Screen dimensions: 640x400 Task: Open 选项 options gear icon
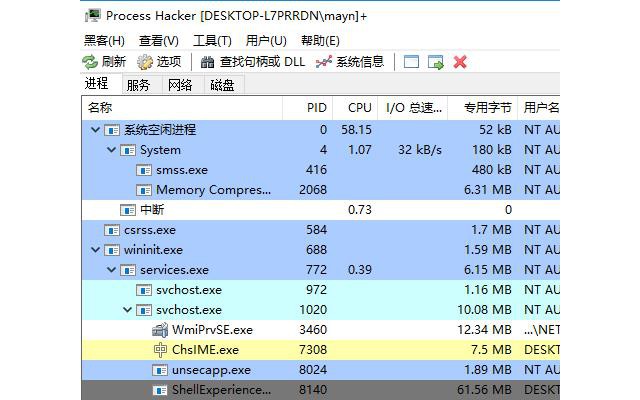[144, 62]
